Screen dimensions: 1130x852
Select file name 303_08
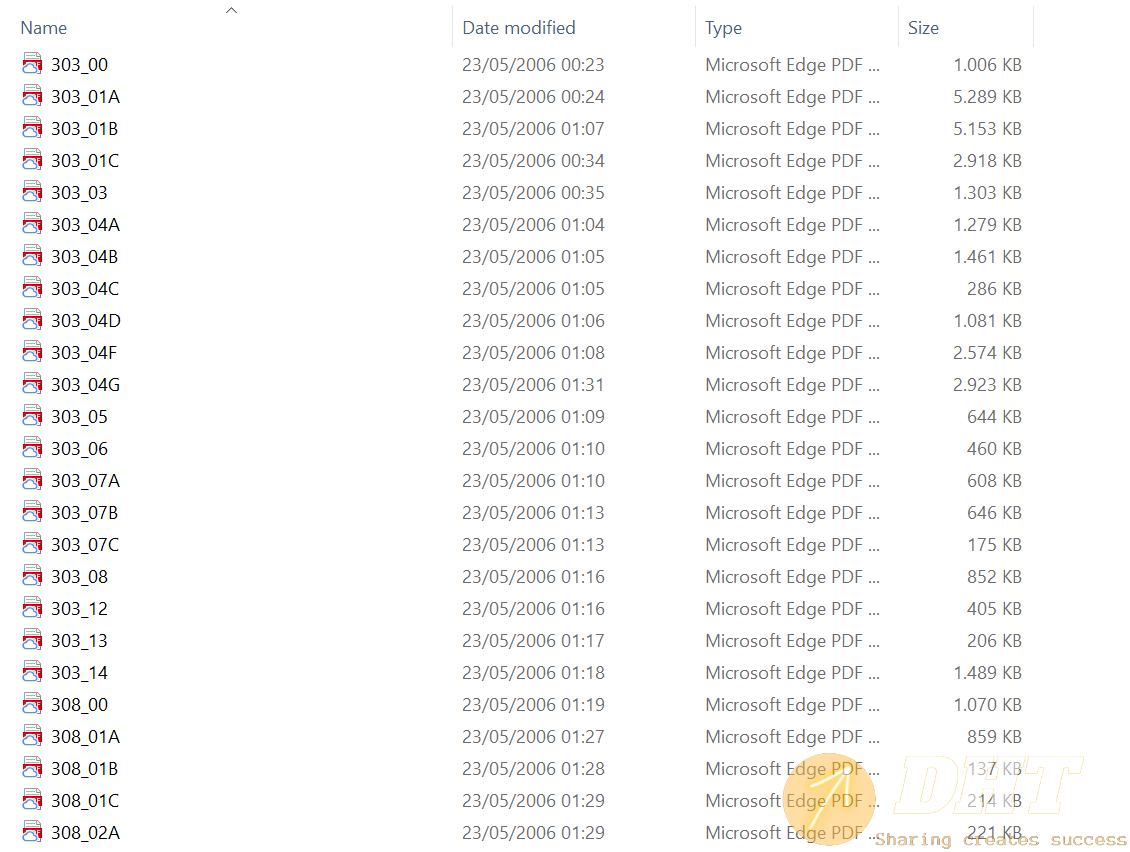tap(79, 577)
